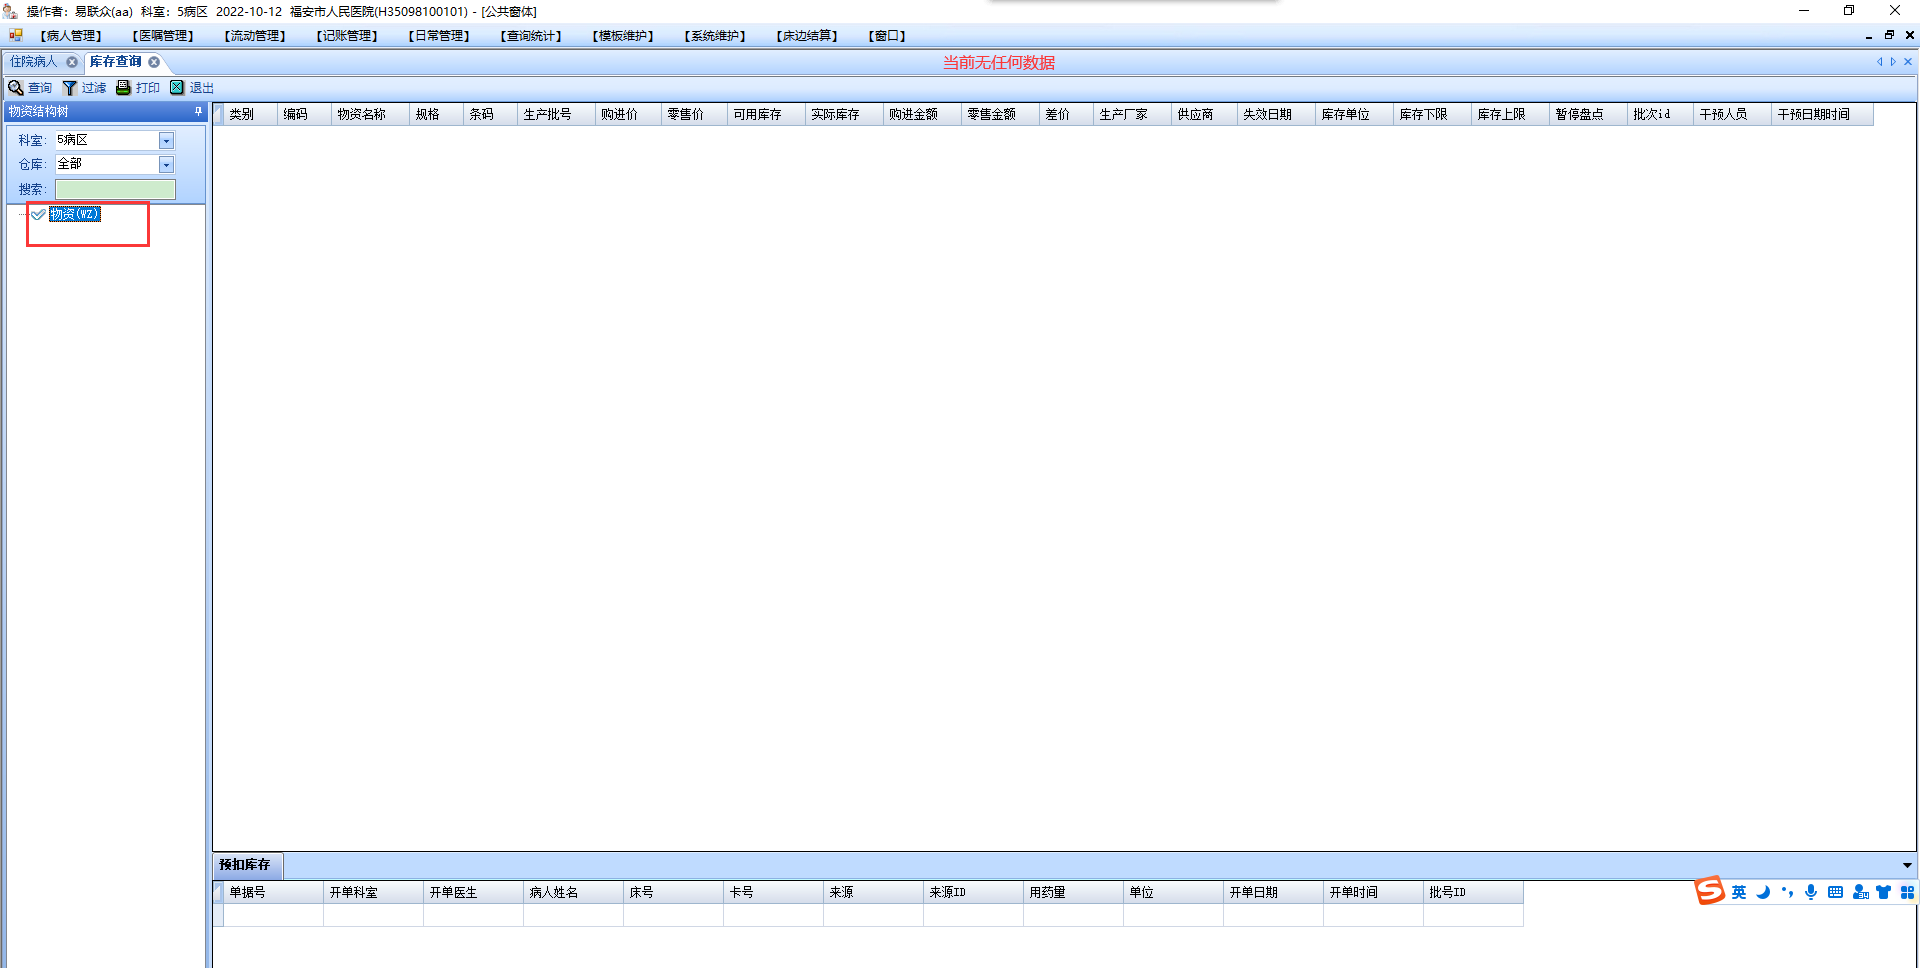The width and height of the screenshot is (1920, 968).
Task: Restore the inner MDI child window
Action: [1889, 35]
